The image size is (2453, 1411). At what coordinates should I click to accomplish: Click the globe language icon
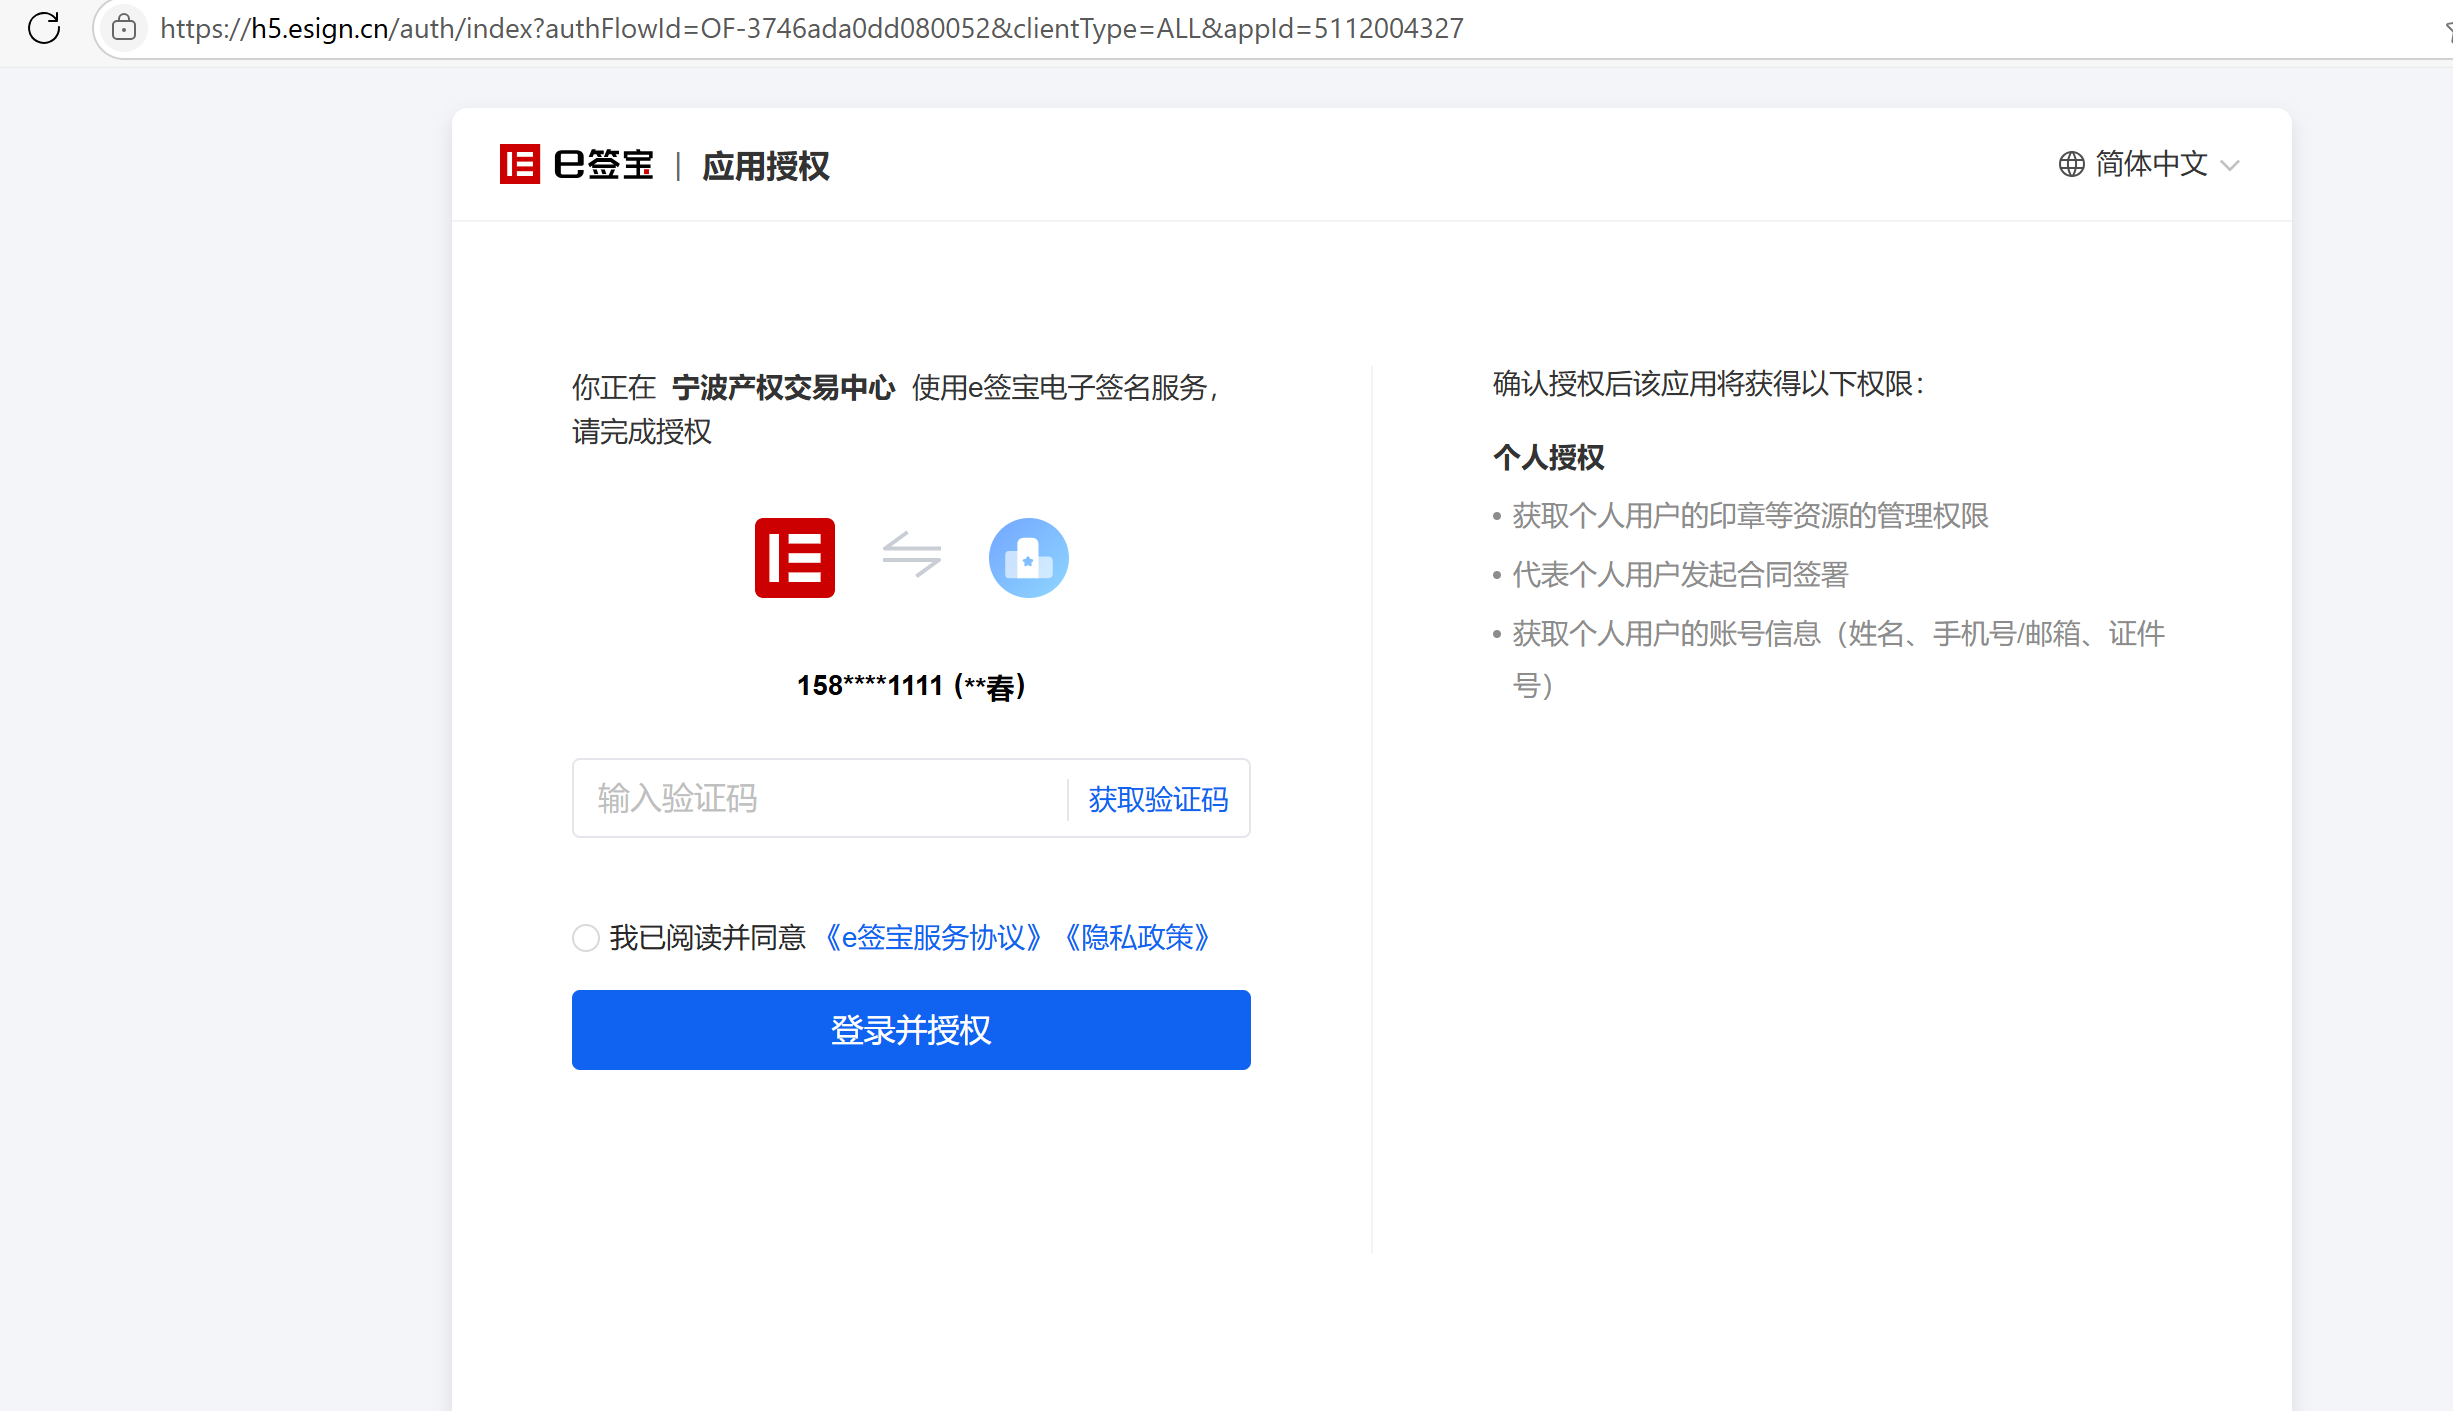(2071, 164)
